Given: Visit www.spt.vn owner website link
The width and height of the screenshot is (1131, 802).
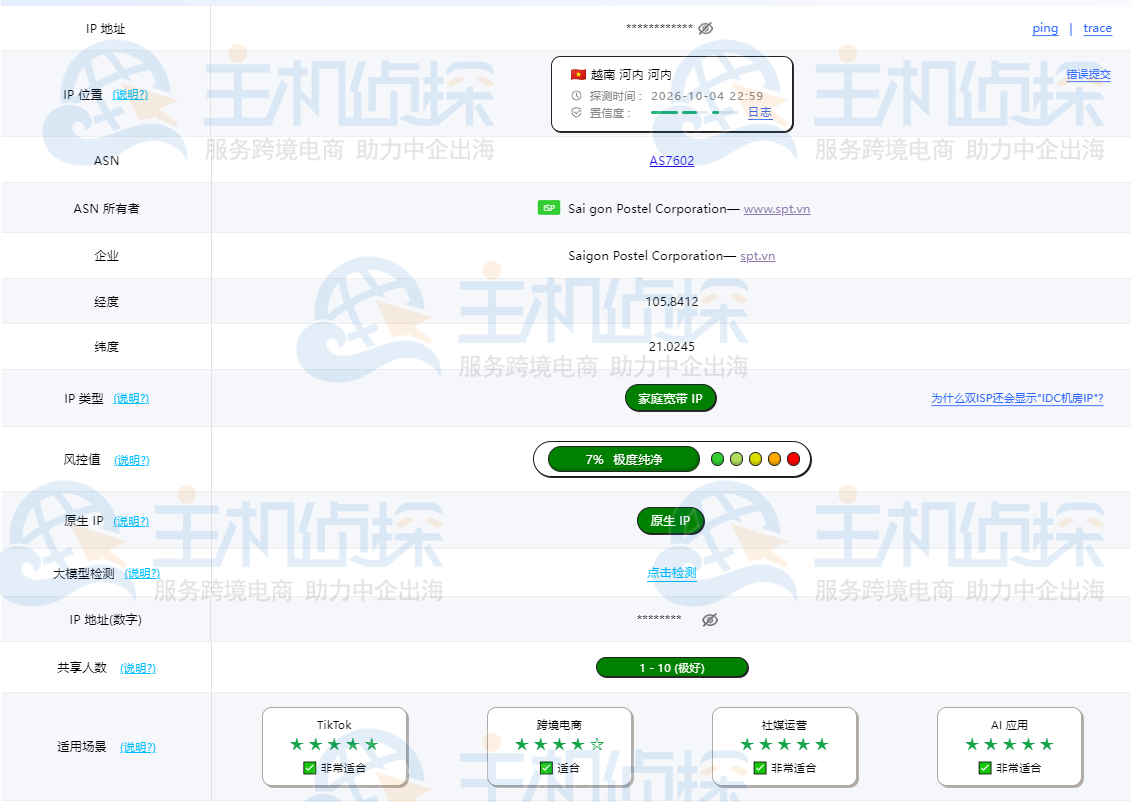Looking at the screenshot, I should [x=777, y=209].
